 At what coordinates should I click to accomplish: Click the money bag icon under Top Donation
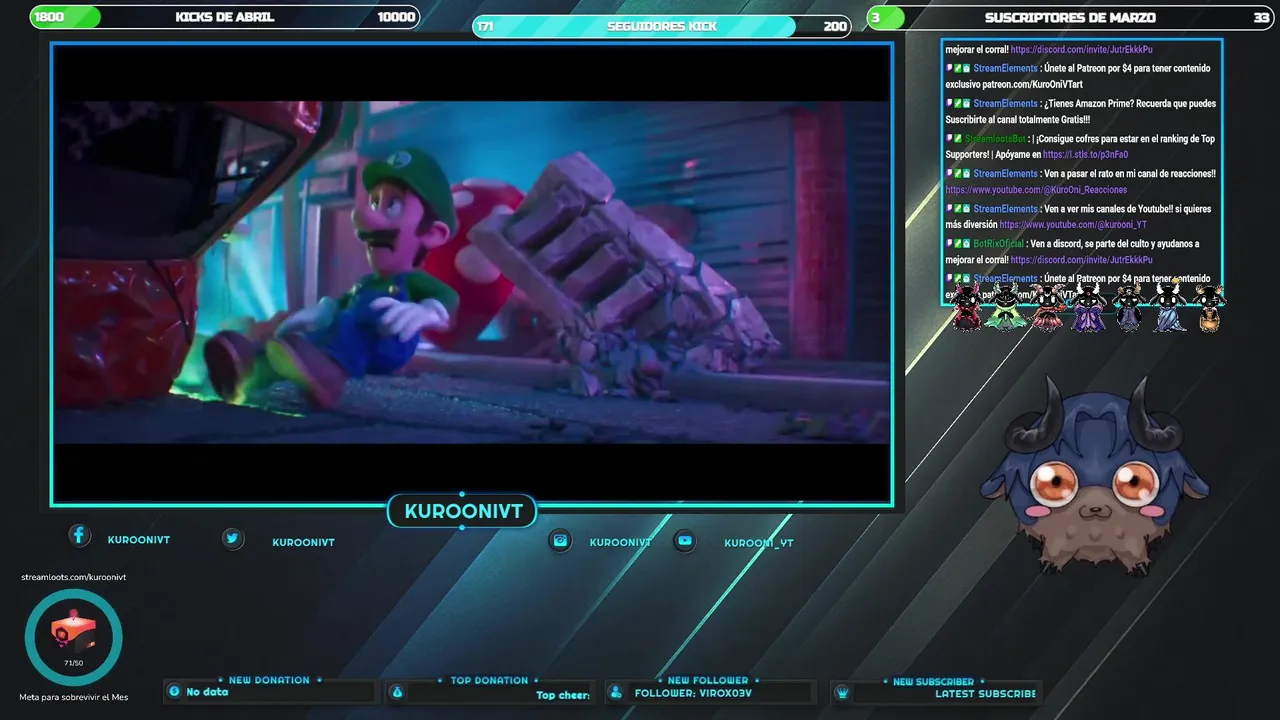(x=397, y=692)
